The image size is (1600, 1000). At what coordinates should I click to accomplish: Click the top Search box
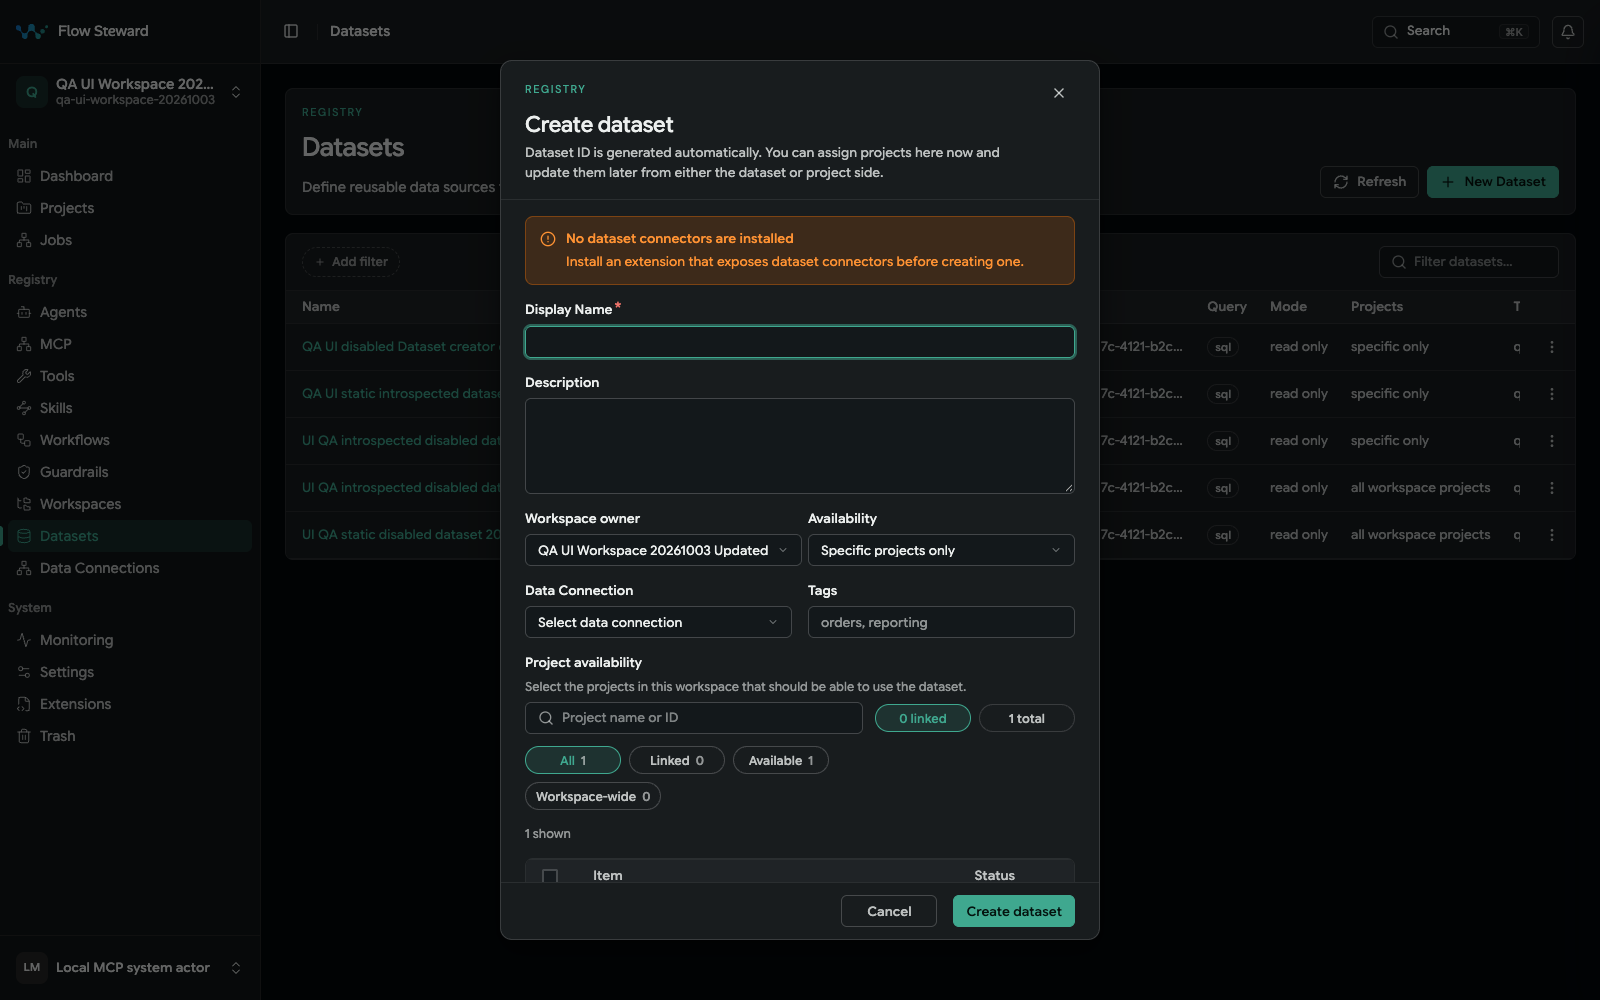click(1456, 32)
